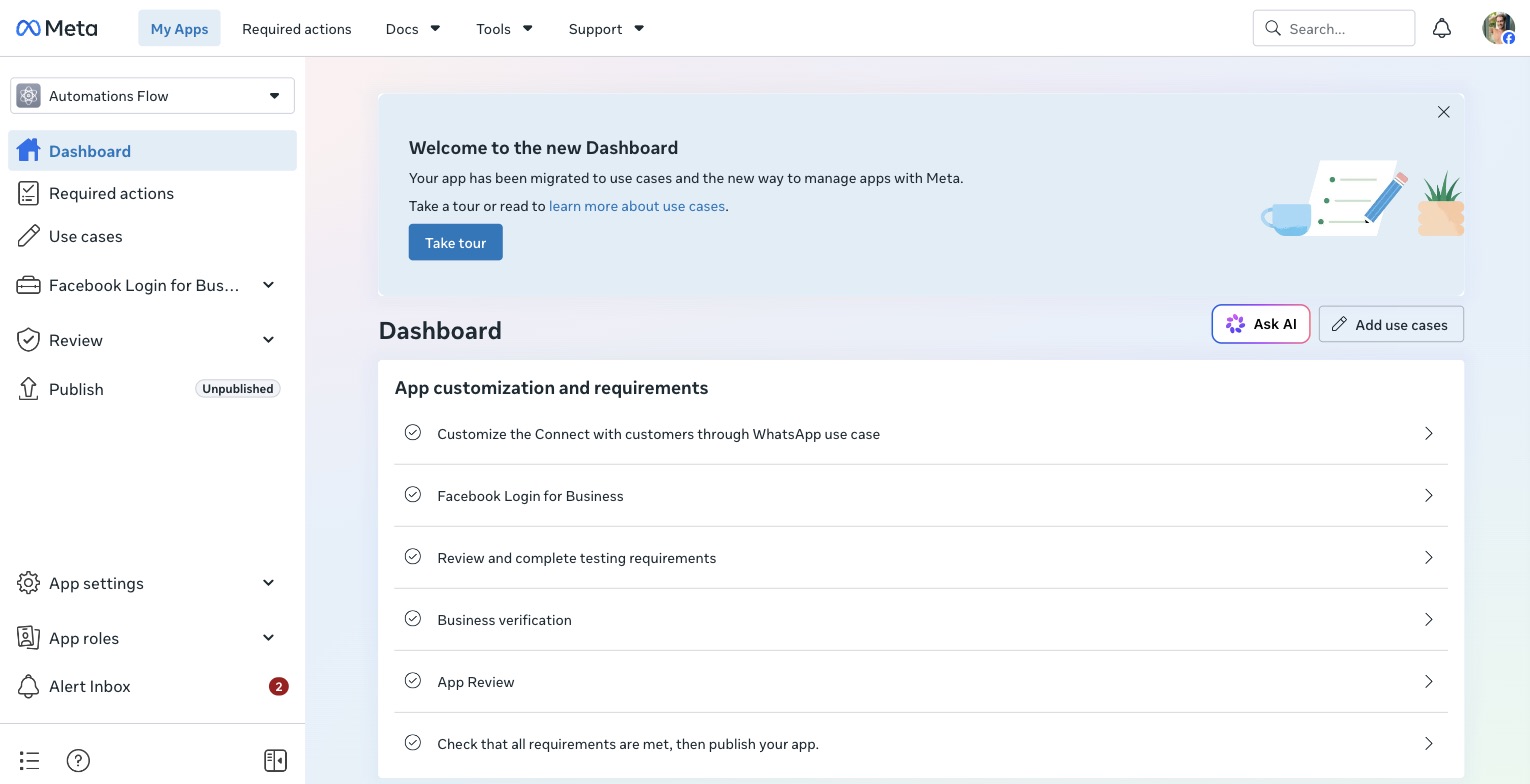
Task: Expand the App roles section
Action: tap(268, 637)
